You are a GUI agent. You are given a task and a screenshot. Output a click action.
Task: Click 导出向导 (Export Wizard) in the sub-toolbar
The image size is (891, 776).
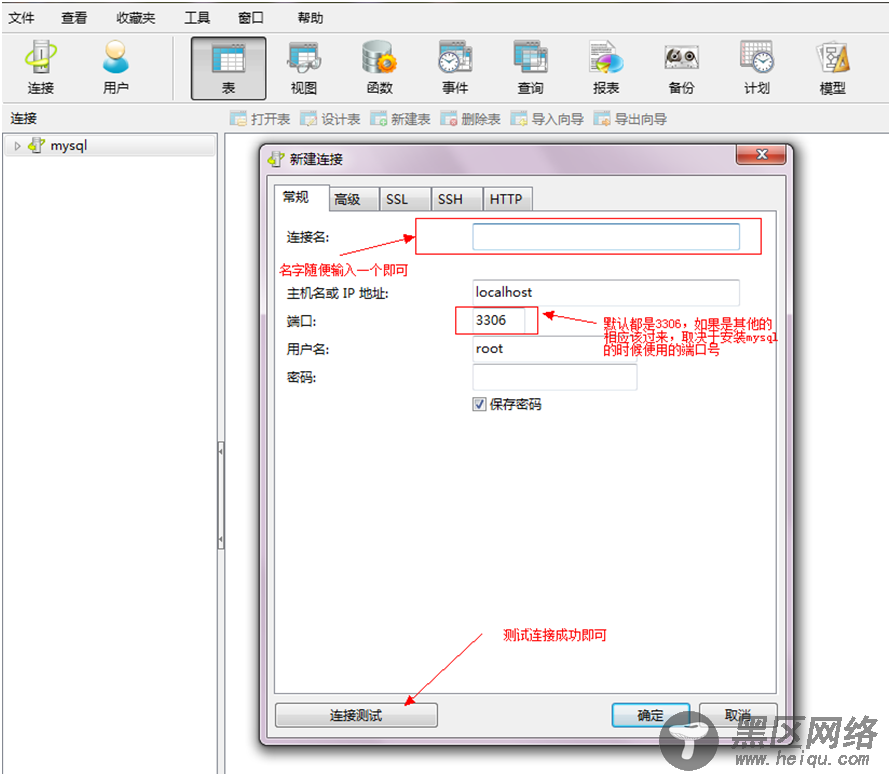630,119
